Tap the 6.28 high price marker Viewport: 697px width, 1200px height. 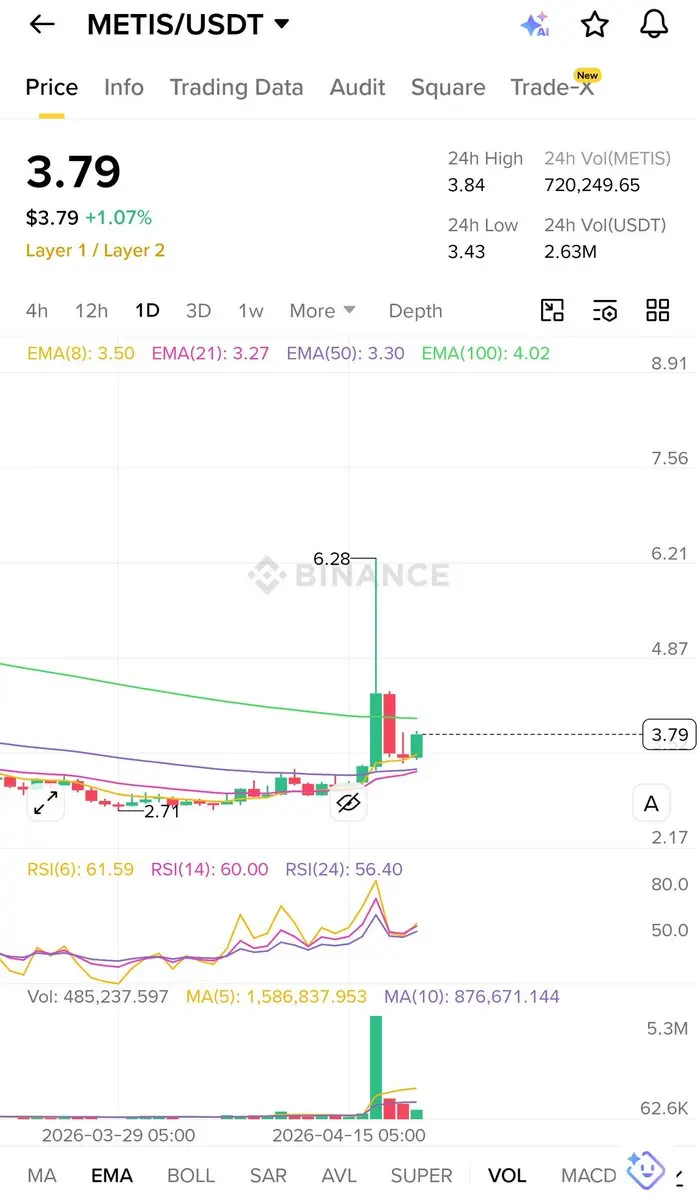pos(332,558)
